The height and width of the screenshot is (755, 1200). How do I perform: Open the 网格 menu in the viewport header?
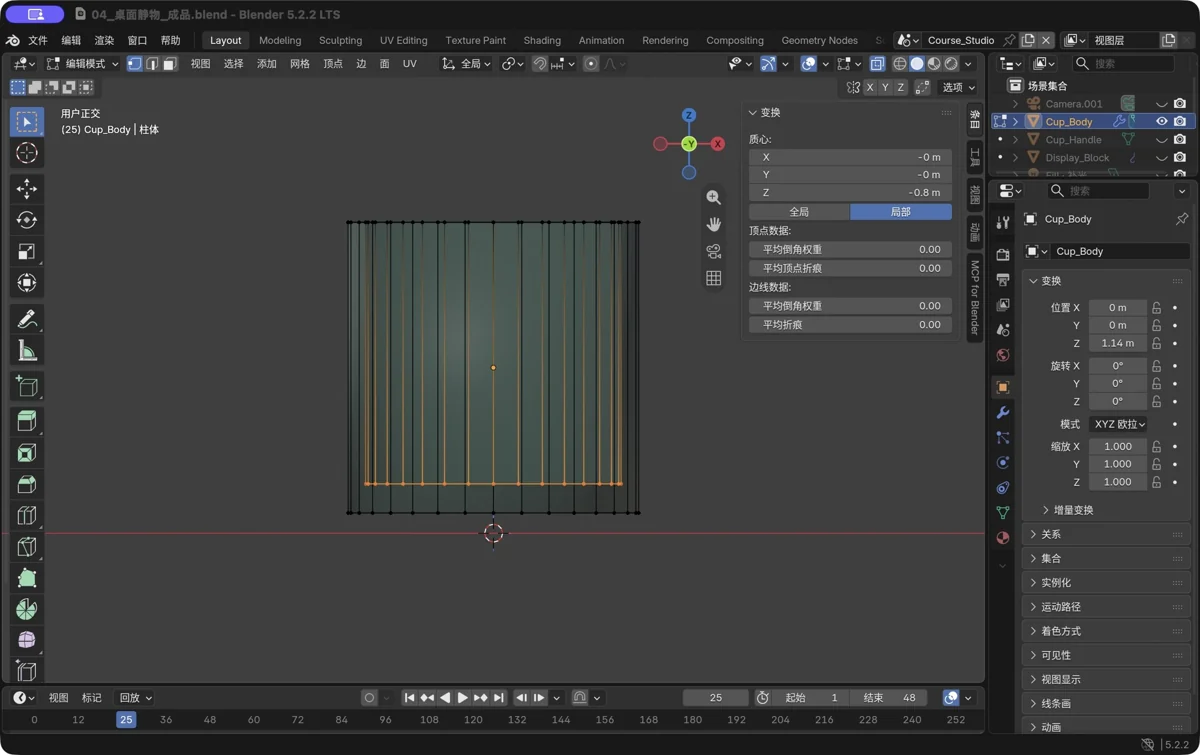[x=299, y=64]
